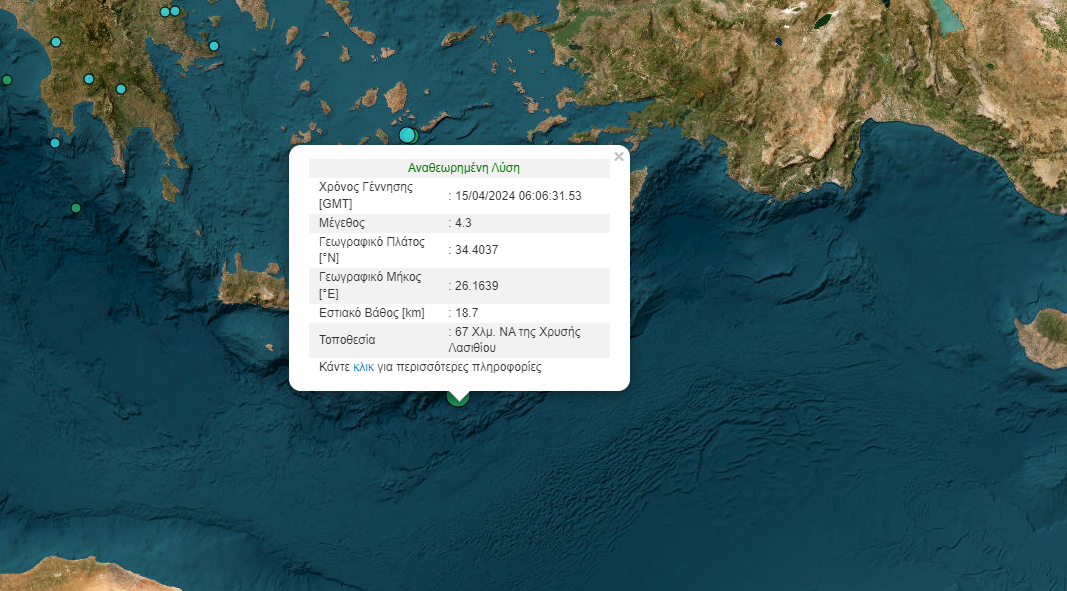Click the longitude value '26.1639'
This screenshot has width=1067, height=591.
coord(476,286)
